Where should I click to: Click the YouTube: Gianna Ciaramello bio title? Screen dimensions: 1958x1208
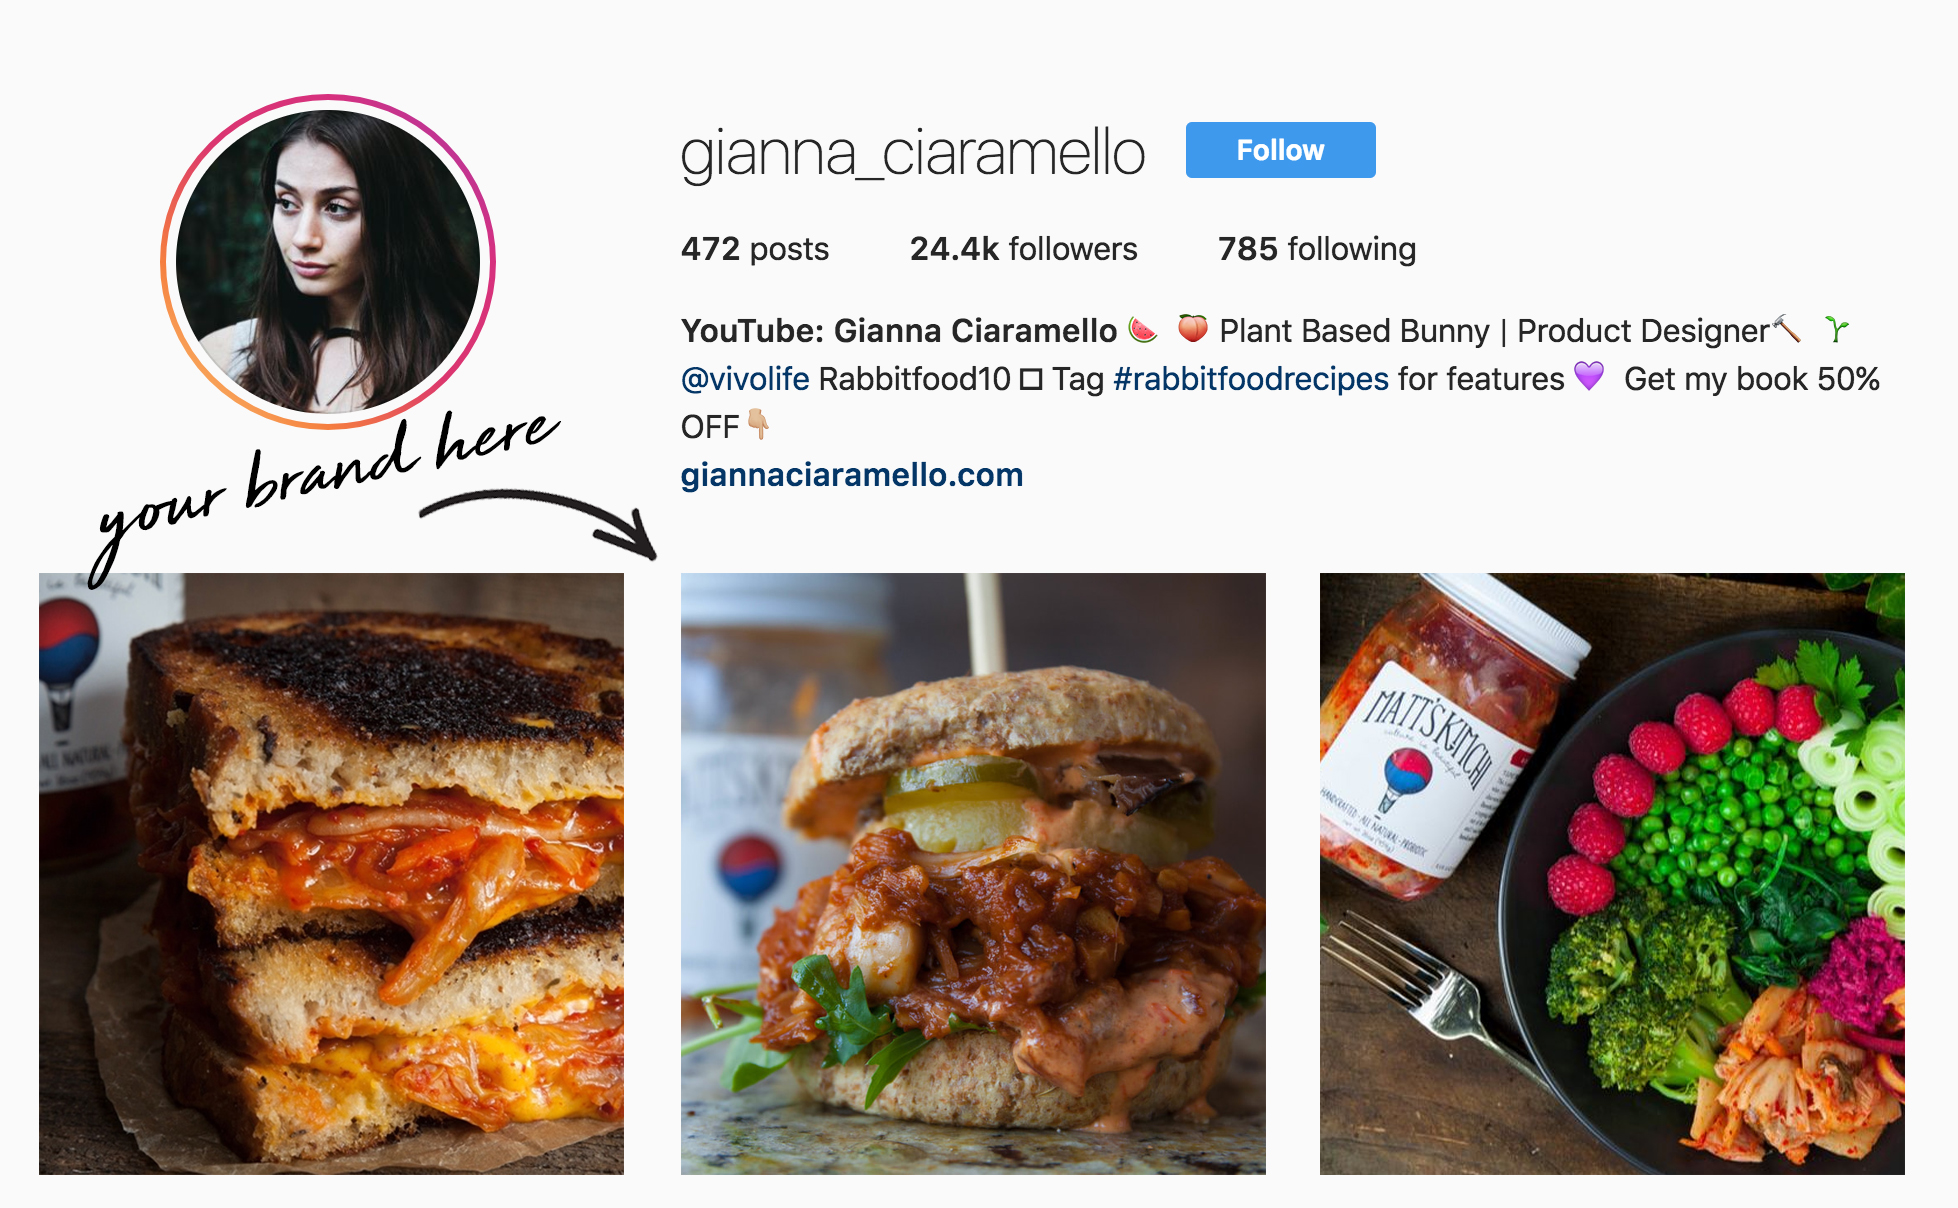[x=899, y=330]
